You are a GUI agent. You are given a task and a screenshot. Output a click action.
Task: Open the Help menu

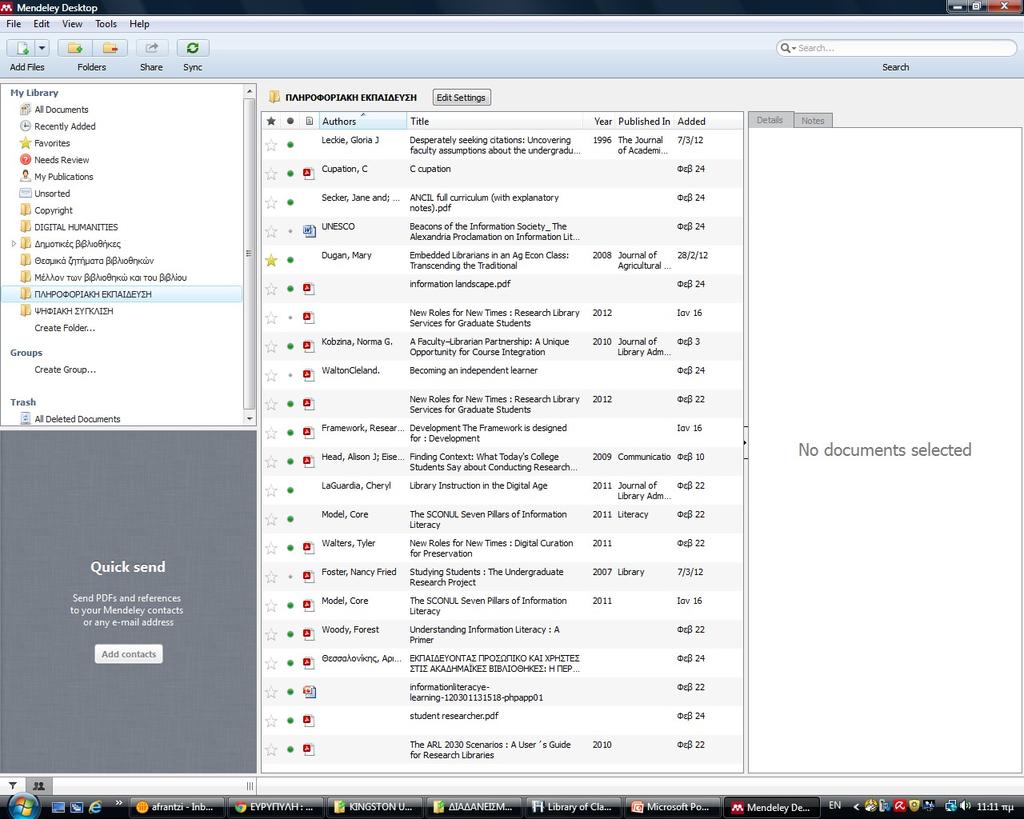pyautogui.click(x=139, y=24)
